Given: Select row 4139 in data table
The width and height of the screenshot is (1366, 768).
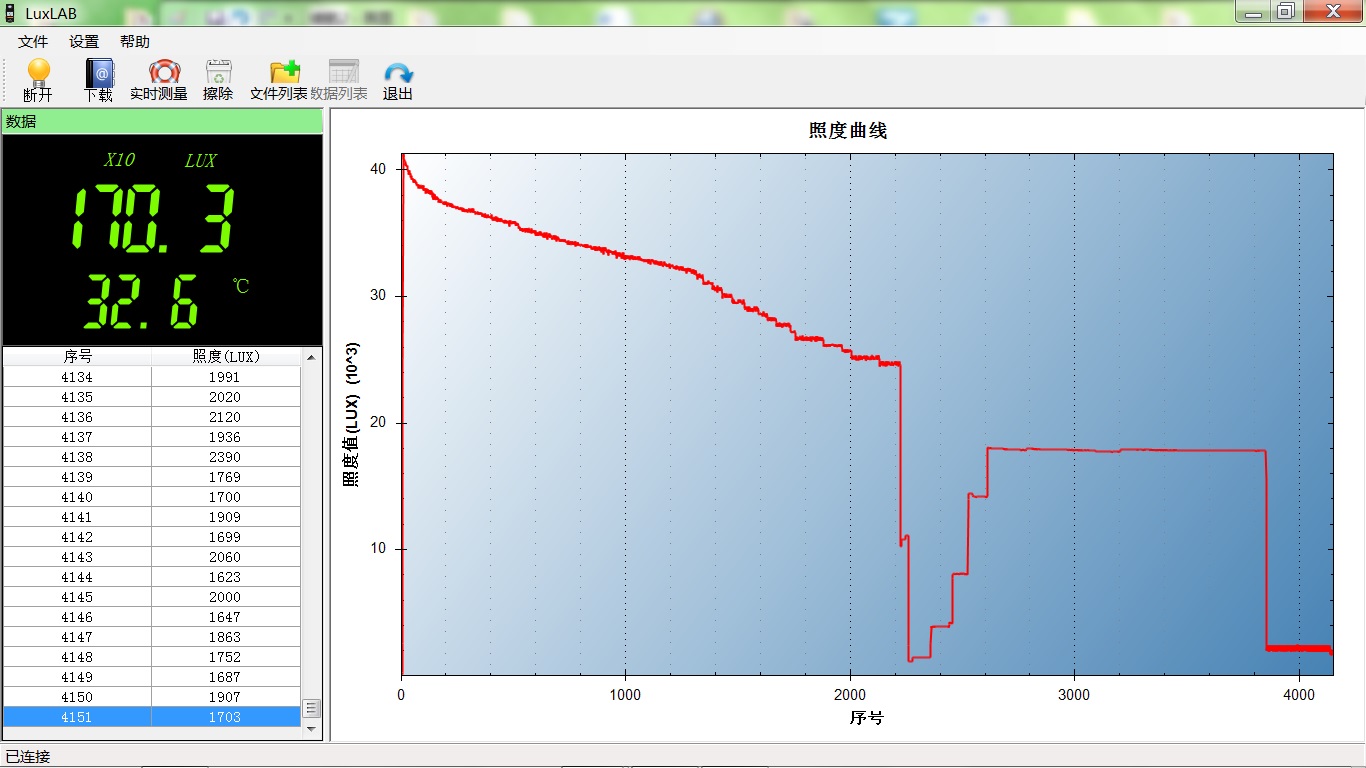Looking at the screenshot, I should click(x=152, y=477).
